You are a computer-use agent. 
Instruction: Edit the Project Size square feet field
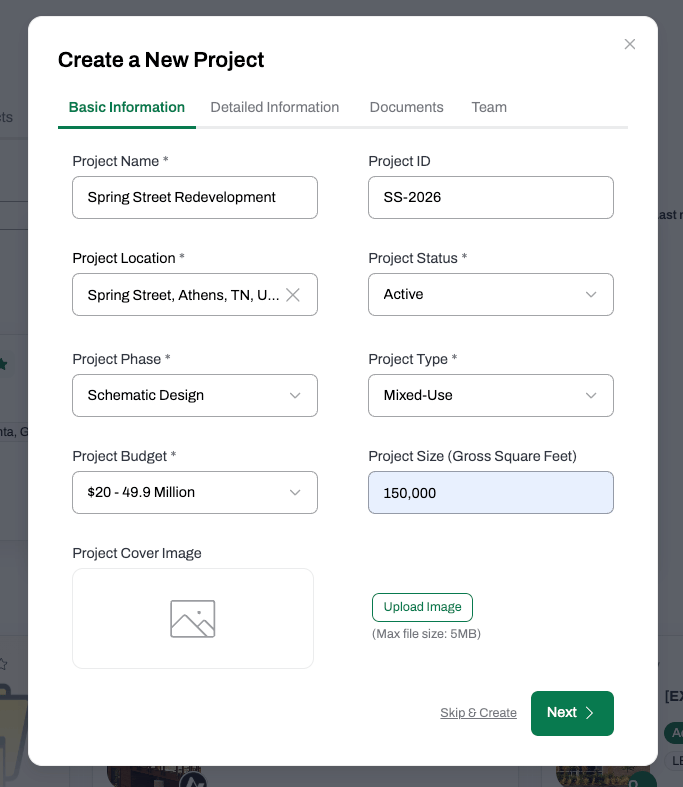[x=491, y=492]
